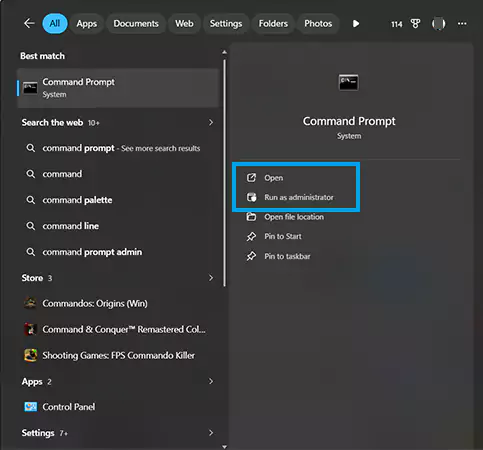Click the magnifier beside 'See more search results'
The height and width of the screenshot is (450, 483).
point(31,148)
